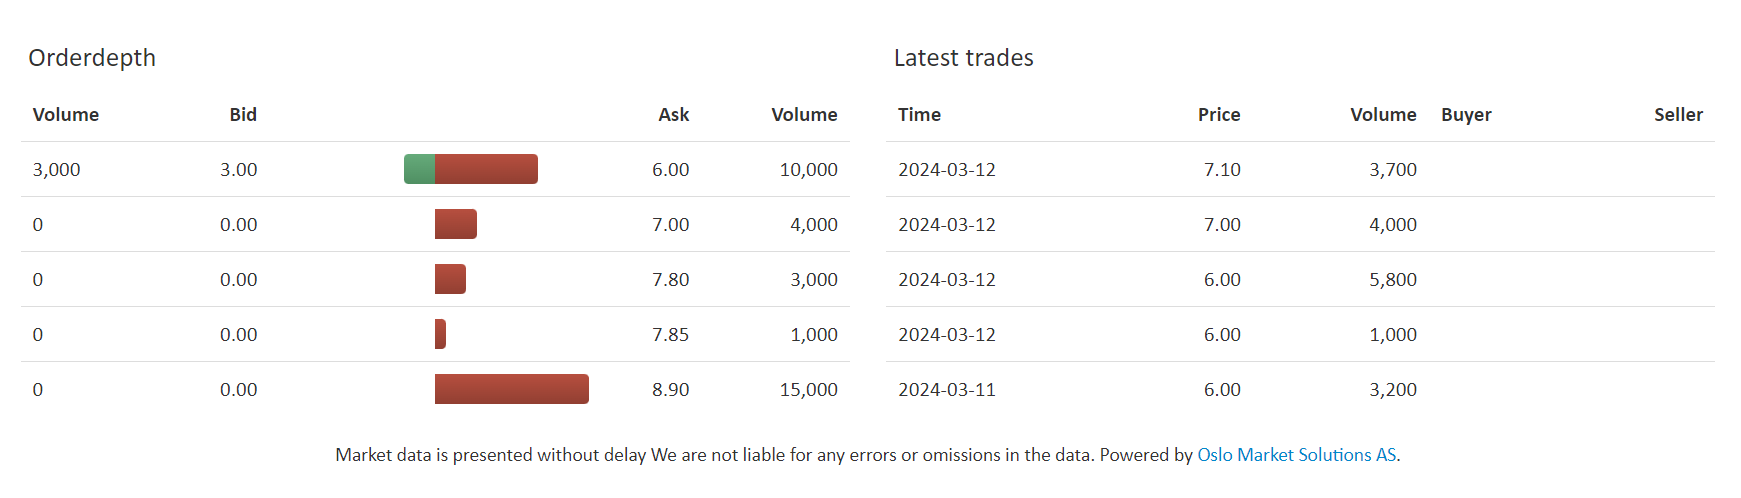1741x498 pixels.
Task: Select the red bar for 7.00 ask
Action: pos(456,224)
